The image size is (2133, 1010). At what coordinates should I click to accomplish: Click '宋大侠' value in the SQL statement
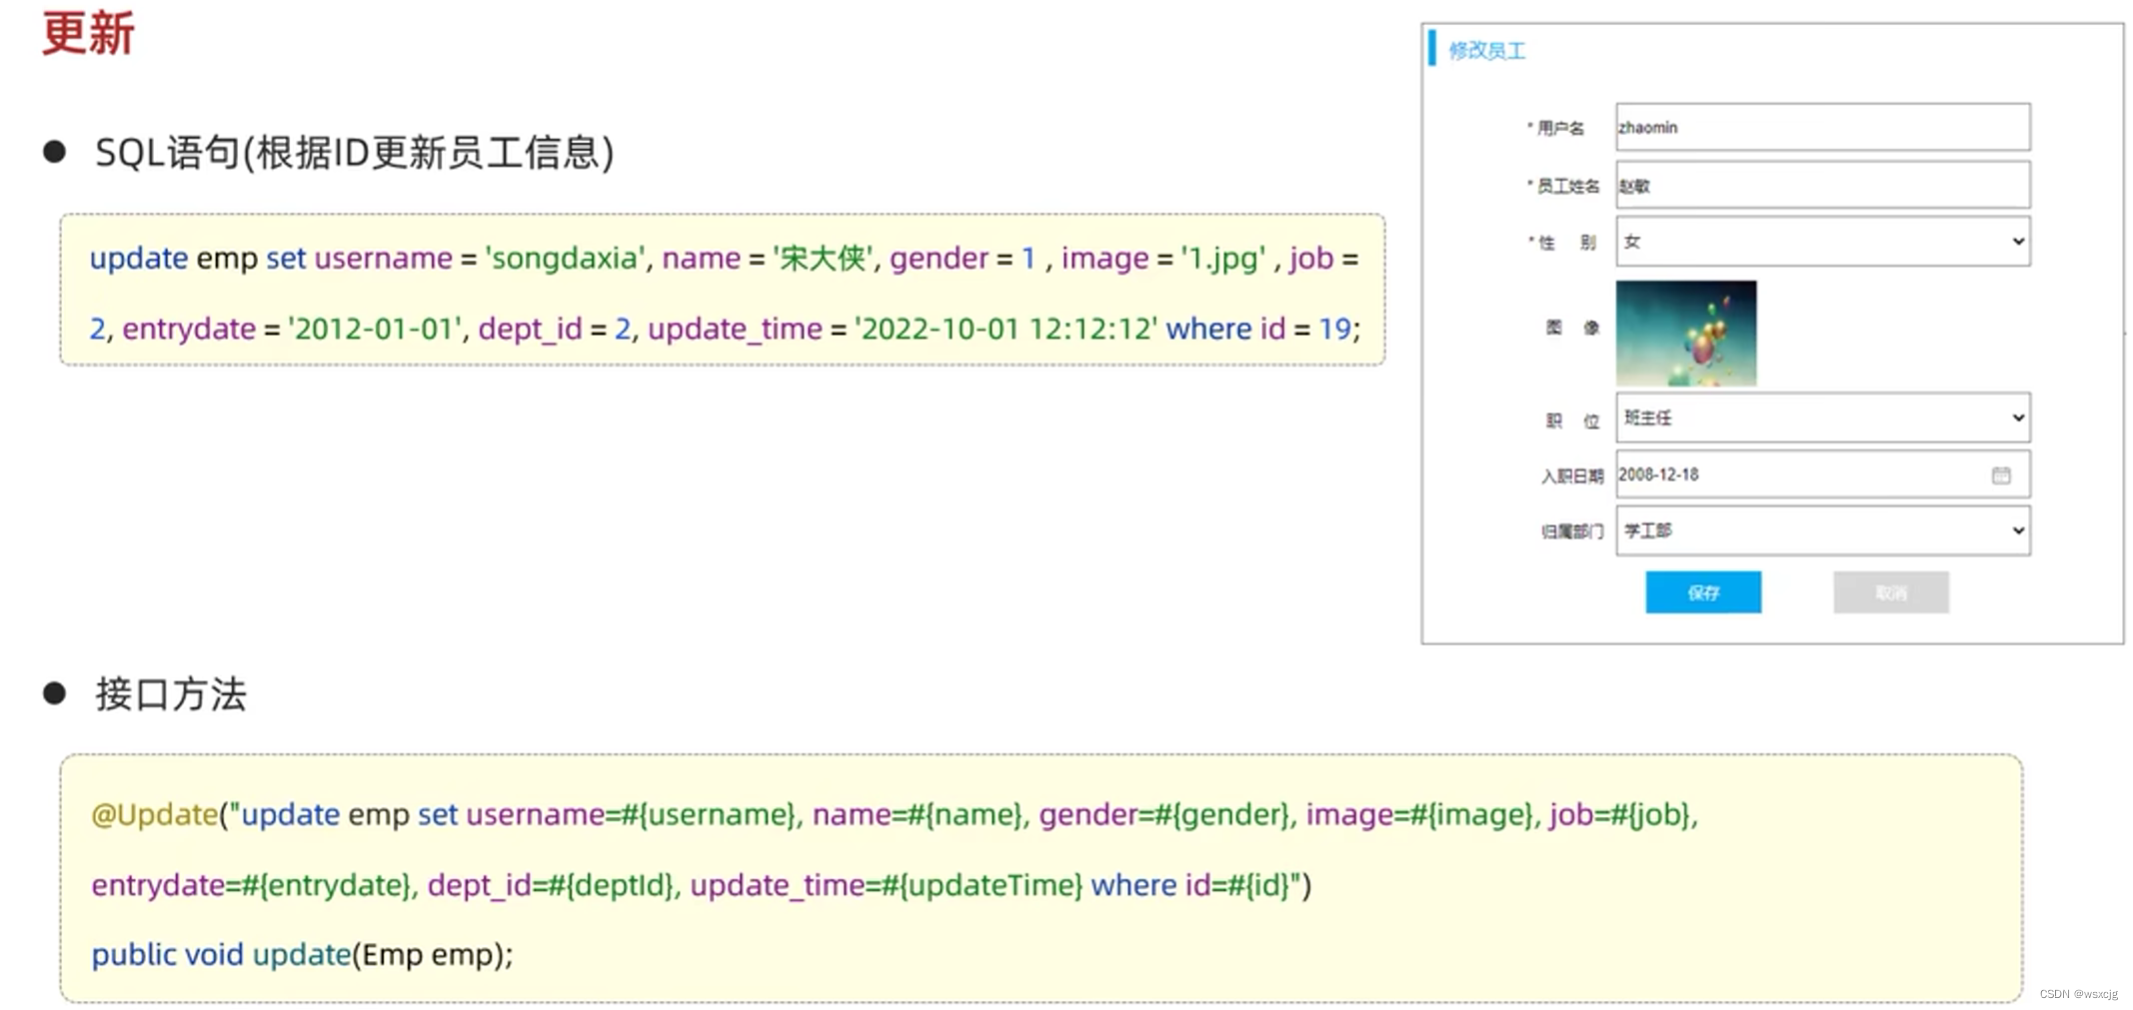click(x=823, y=258)
